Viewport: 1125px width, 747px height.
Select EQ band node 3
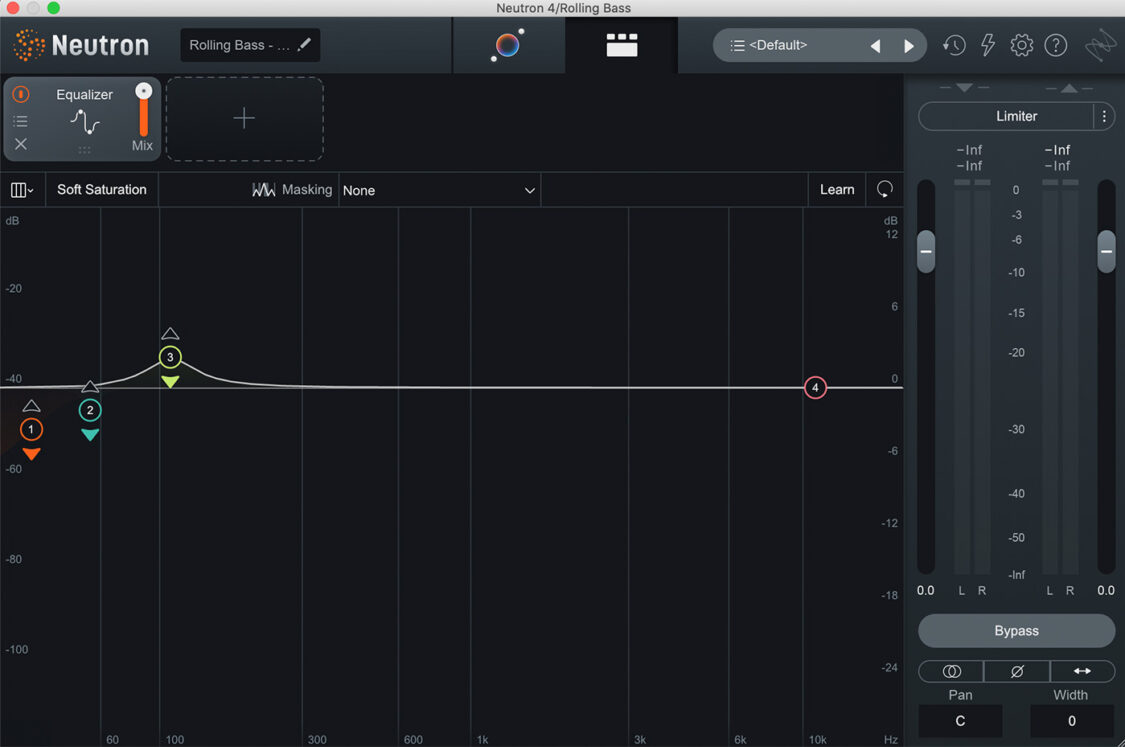tap(170, 357)
